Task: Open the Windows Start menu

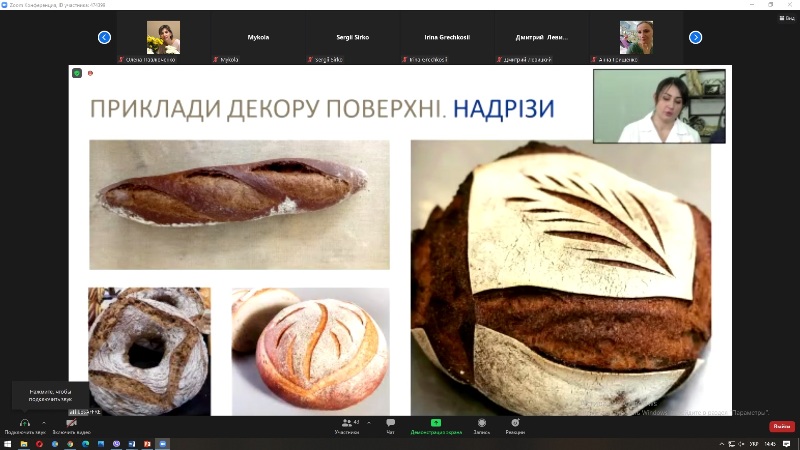Action: coord(7,443)
